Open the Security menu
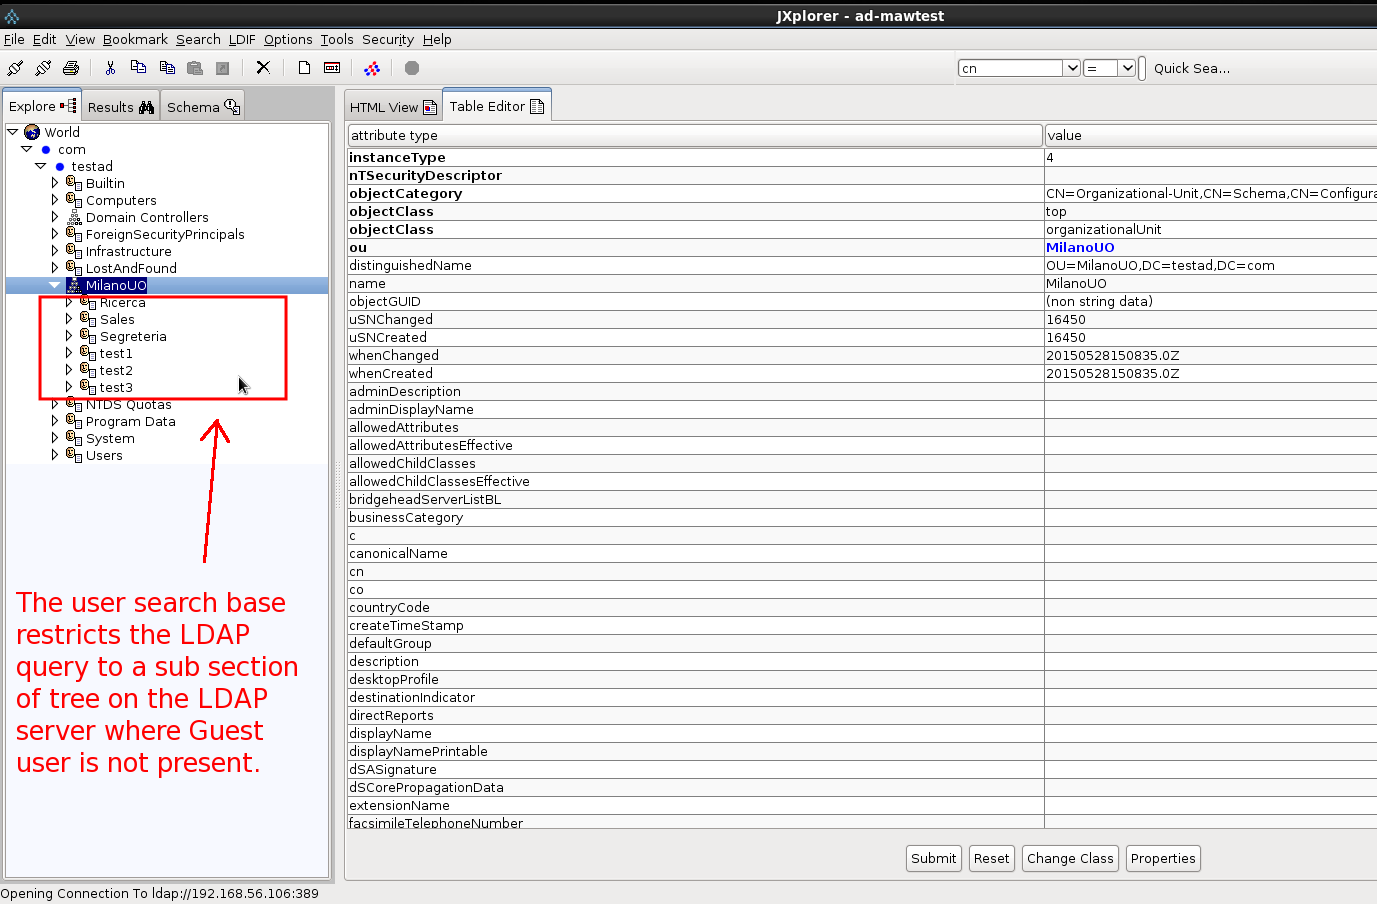 click(x=388, y=40)
